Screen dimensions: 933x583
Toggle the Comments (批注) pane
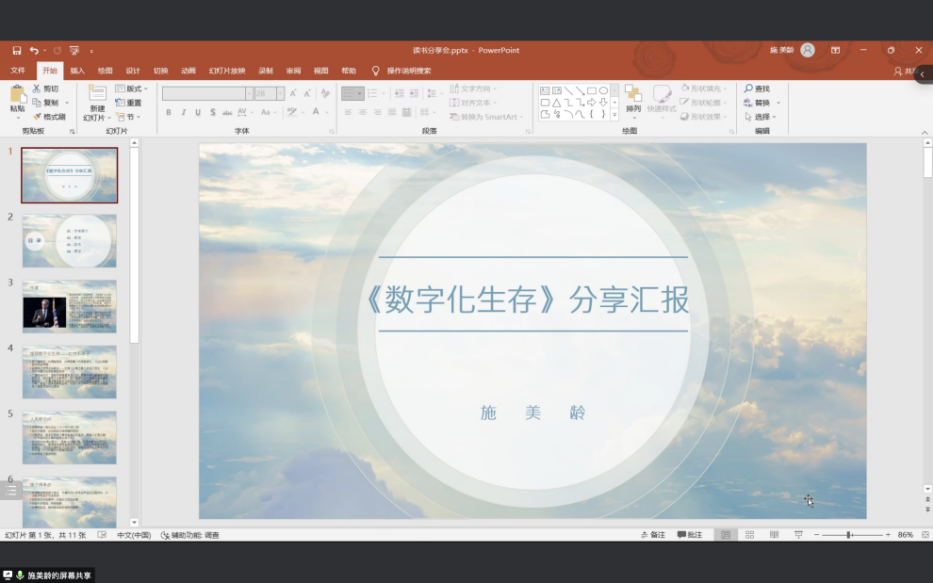(x=690, y=535)
